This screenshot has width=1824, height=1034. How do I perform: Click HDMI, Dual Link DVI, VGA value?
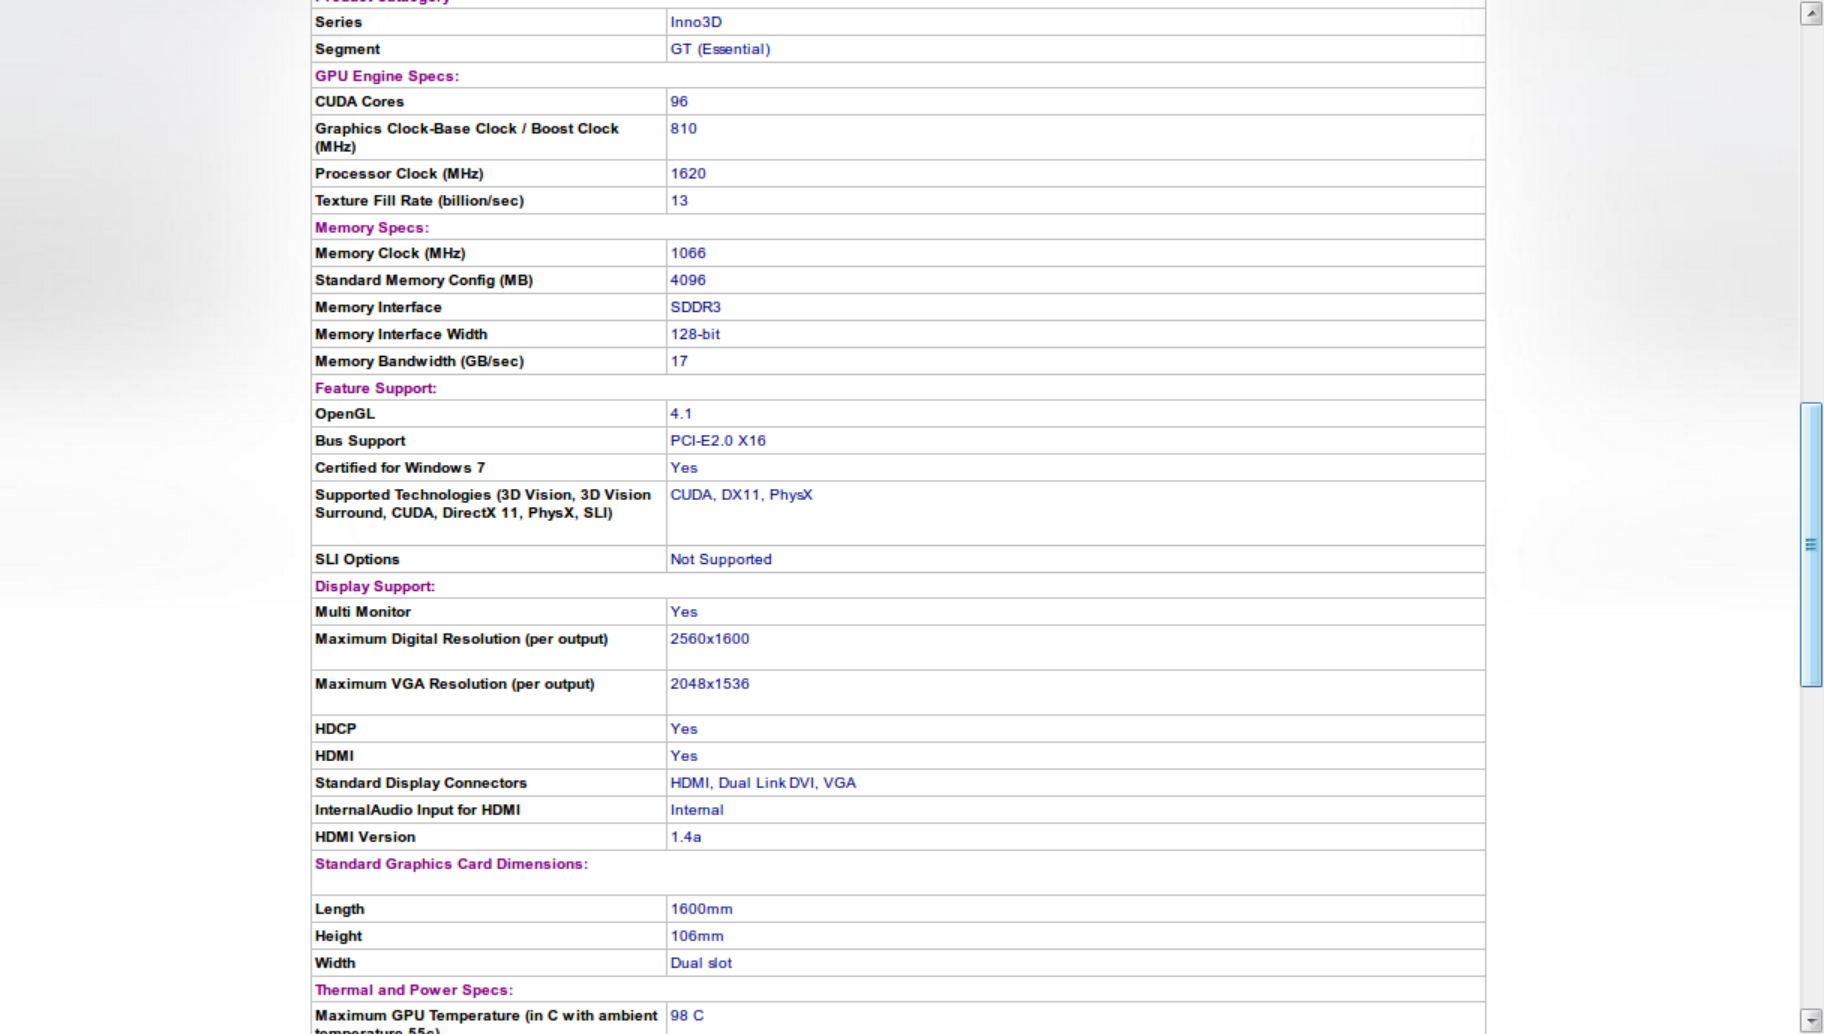pos(762,783)
